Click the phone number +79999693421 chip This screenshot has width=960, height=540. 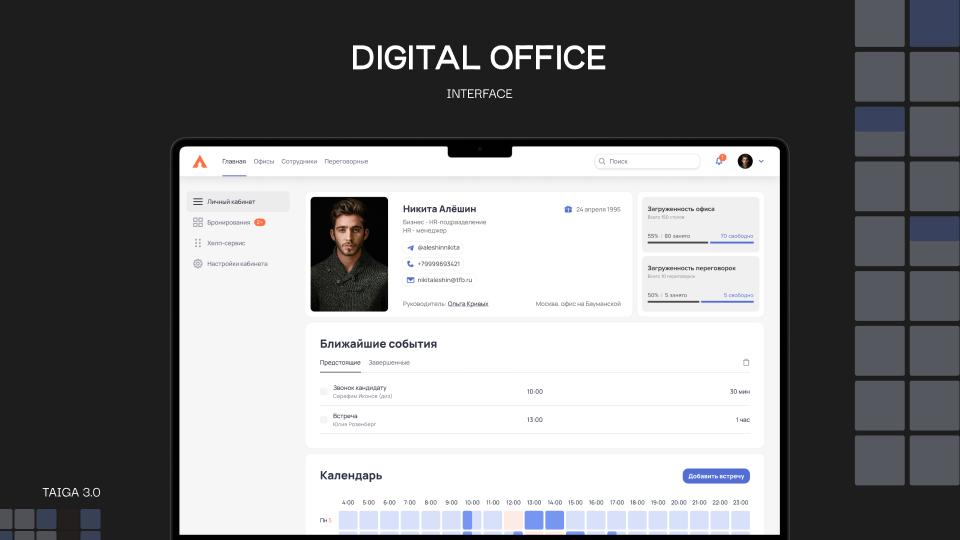point(433,264)
